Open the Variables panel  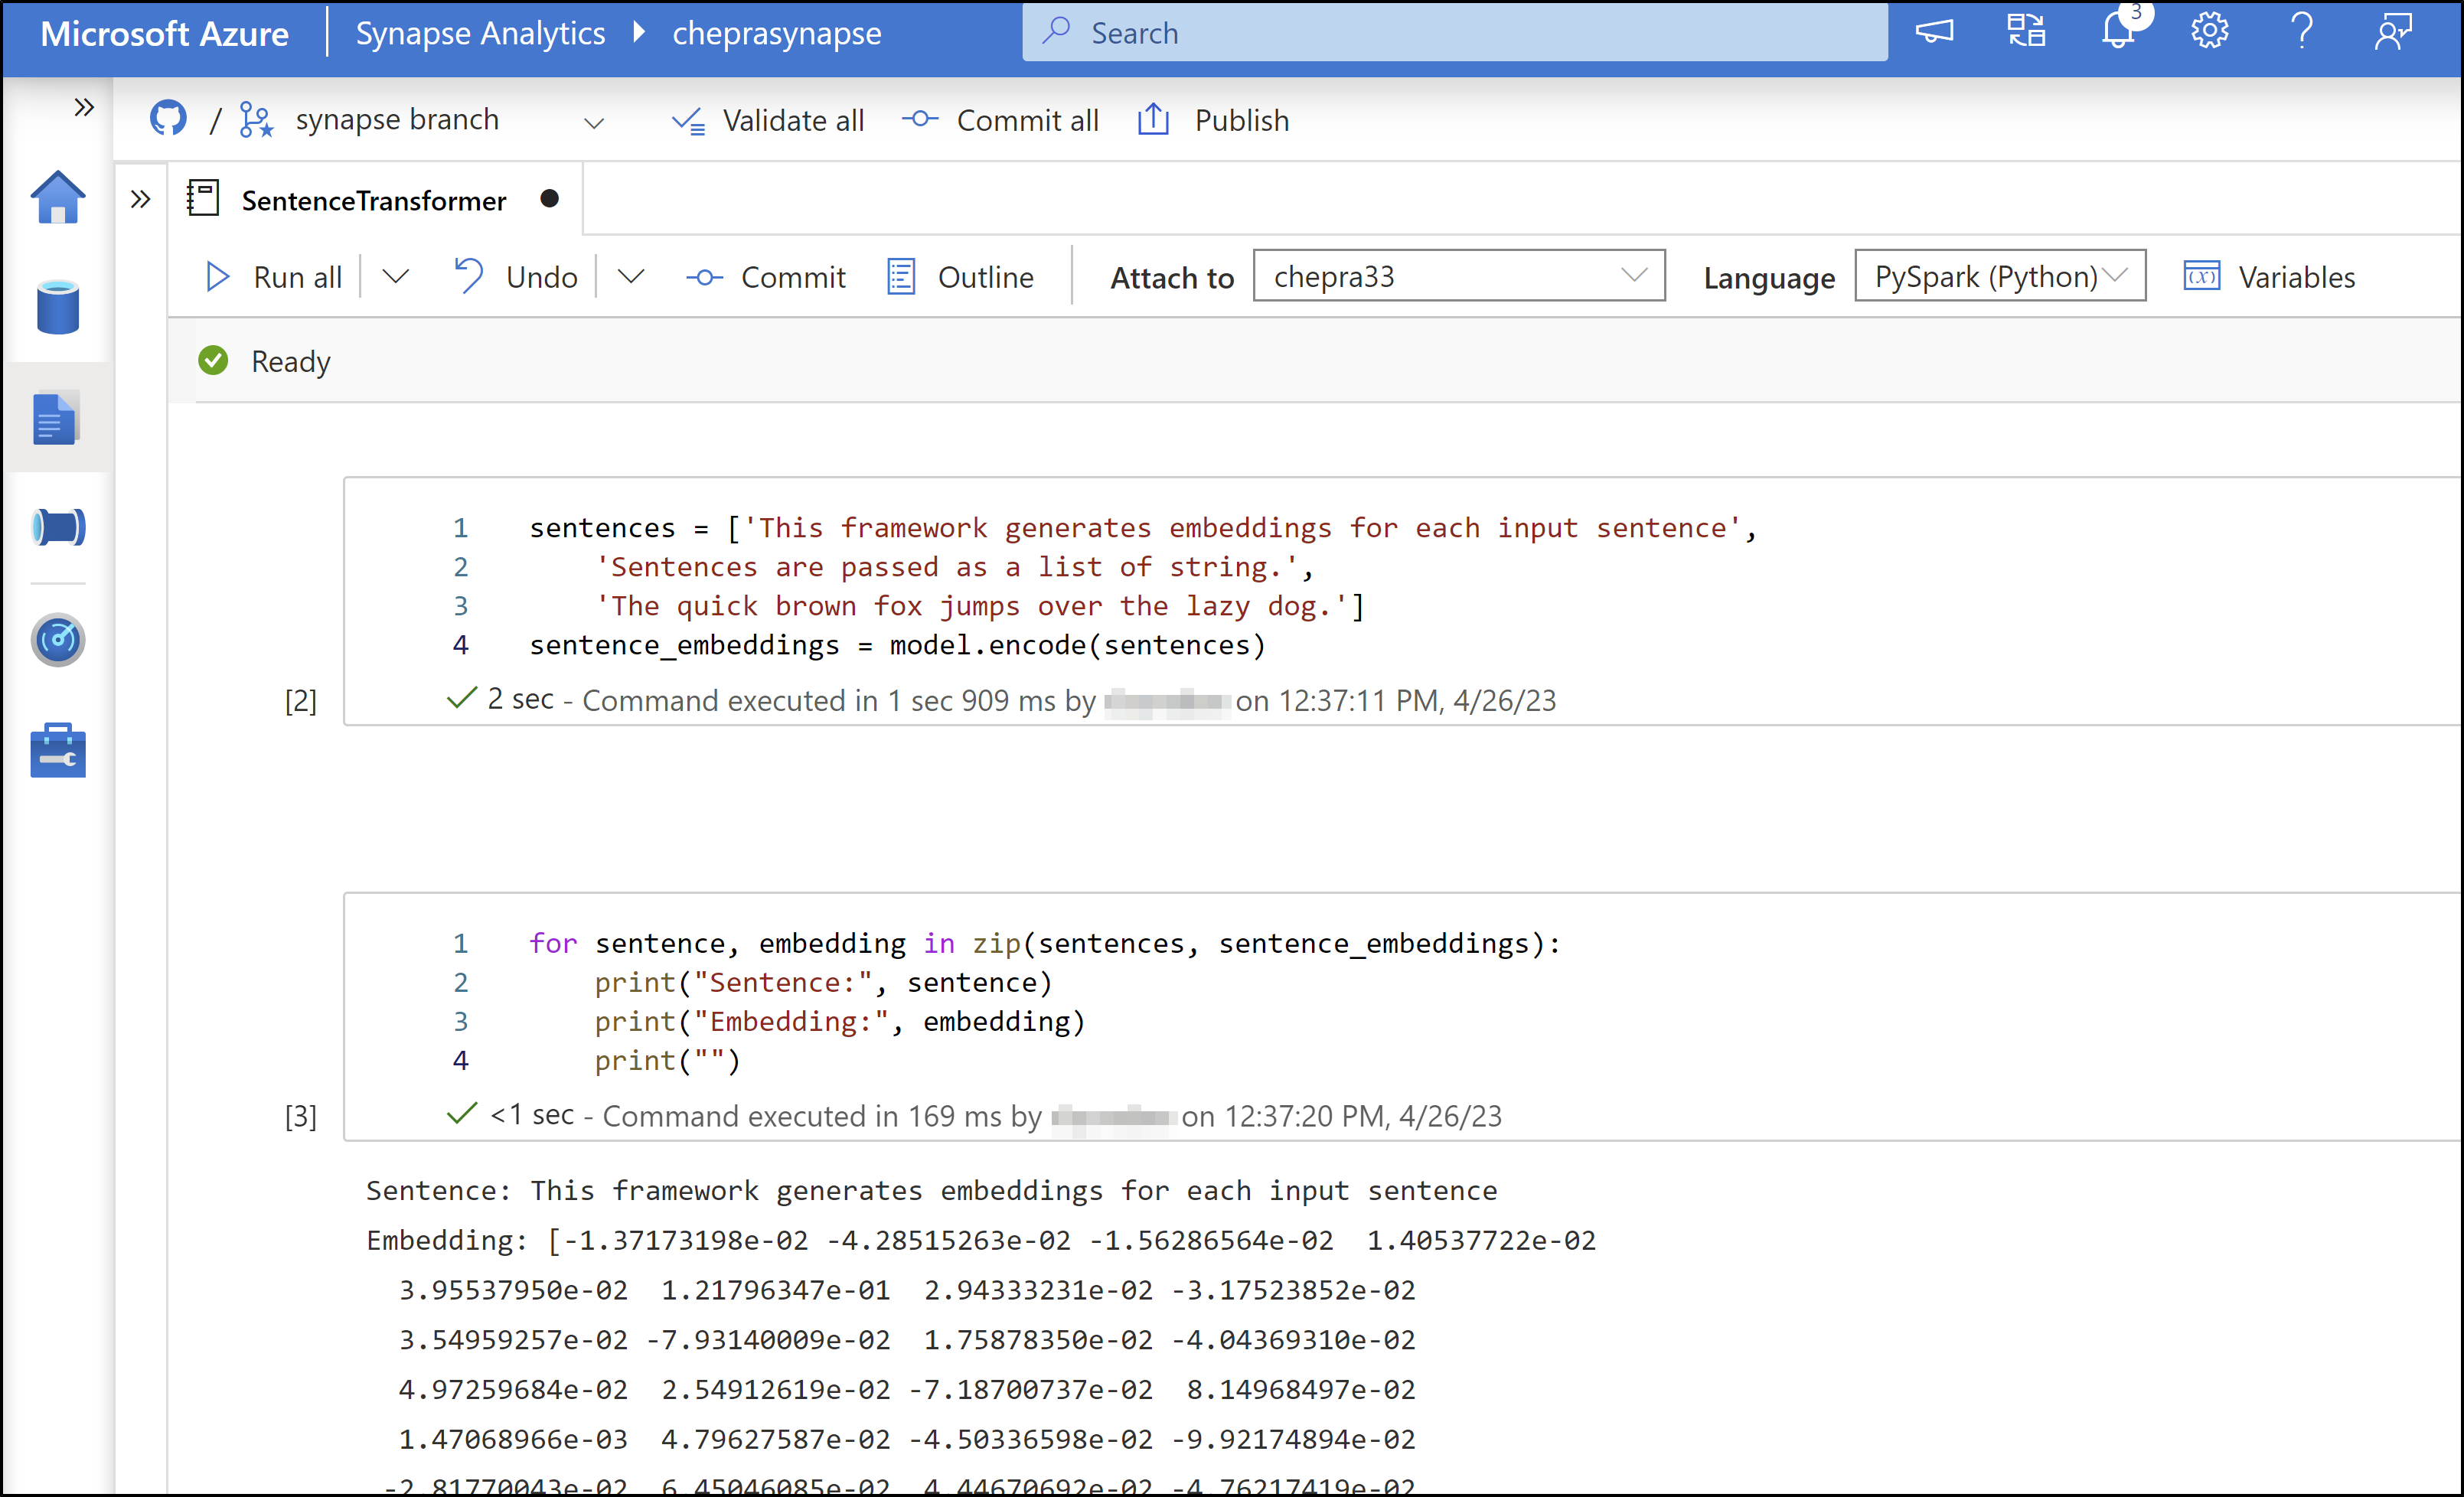pyautogui.click(x=2269, y=277)
